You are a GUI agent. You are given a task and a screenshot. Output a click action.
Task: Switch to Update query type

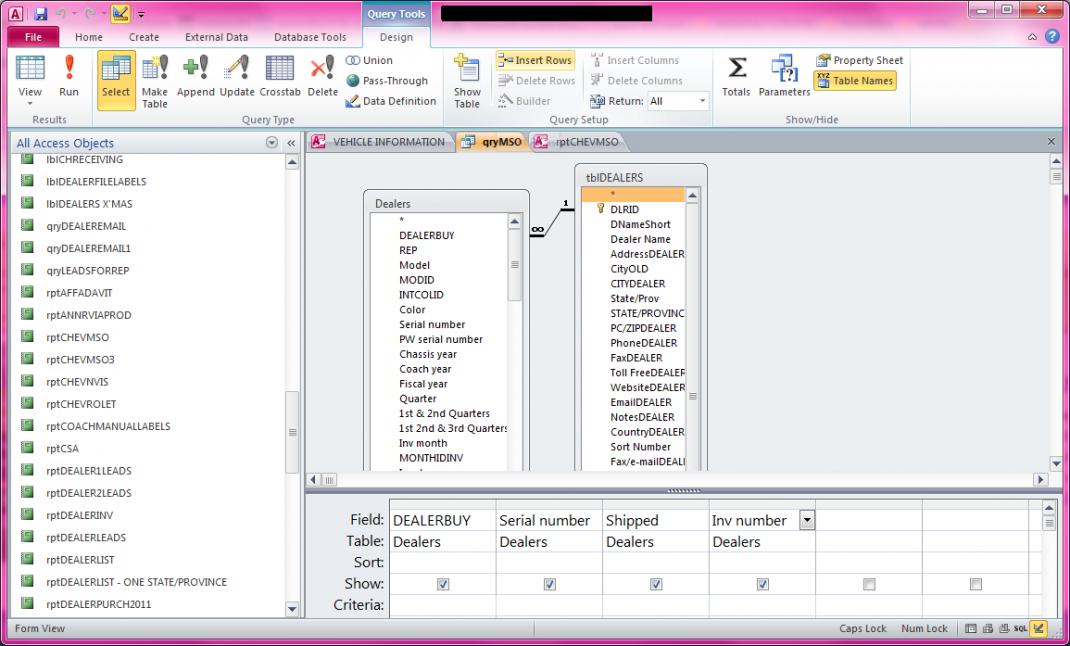[x=237, y=76]
